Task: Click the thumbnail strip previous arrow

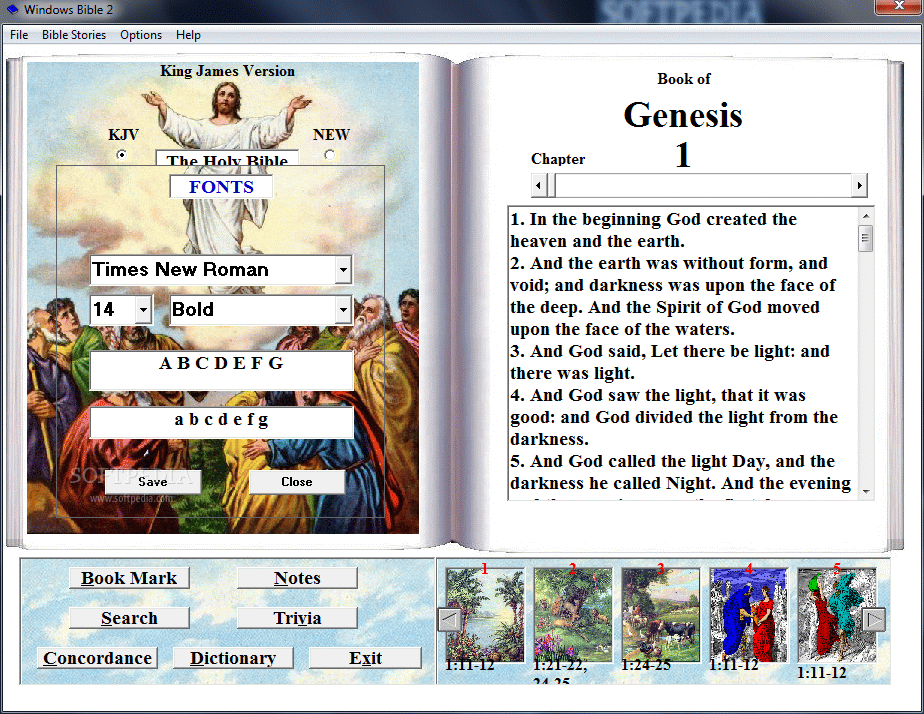Action: coord(450,620)
